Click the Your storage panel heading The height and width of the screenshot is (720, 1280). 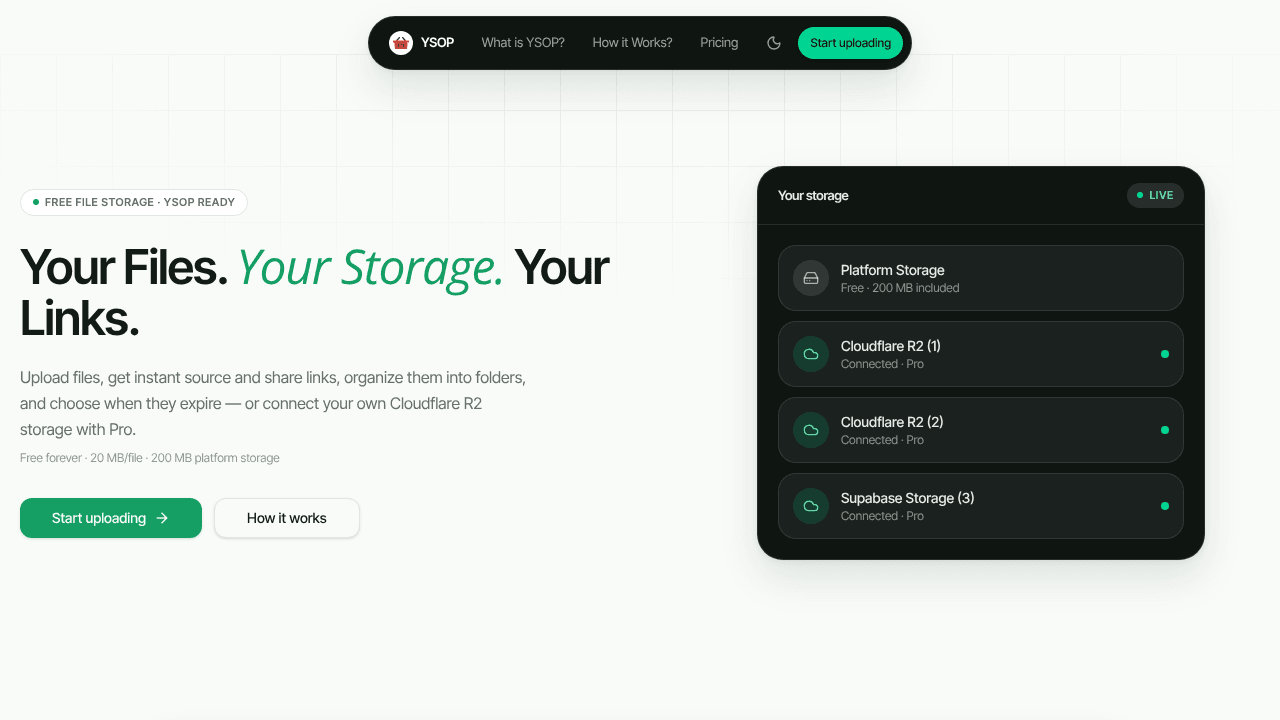pyautogui.click(x=813, y=195)
